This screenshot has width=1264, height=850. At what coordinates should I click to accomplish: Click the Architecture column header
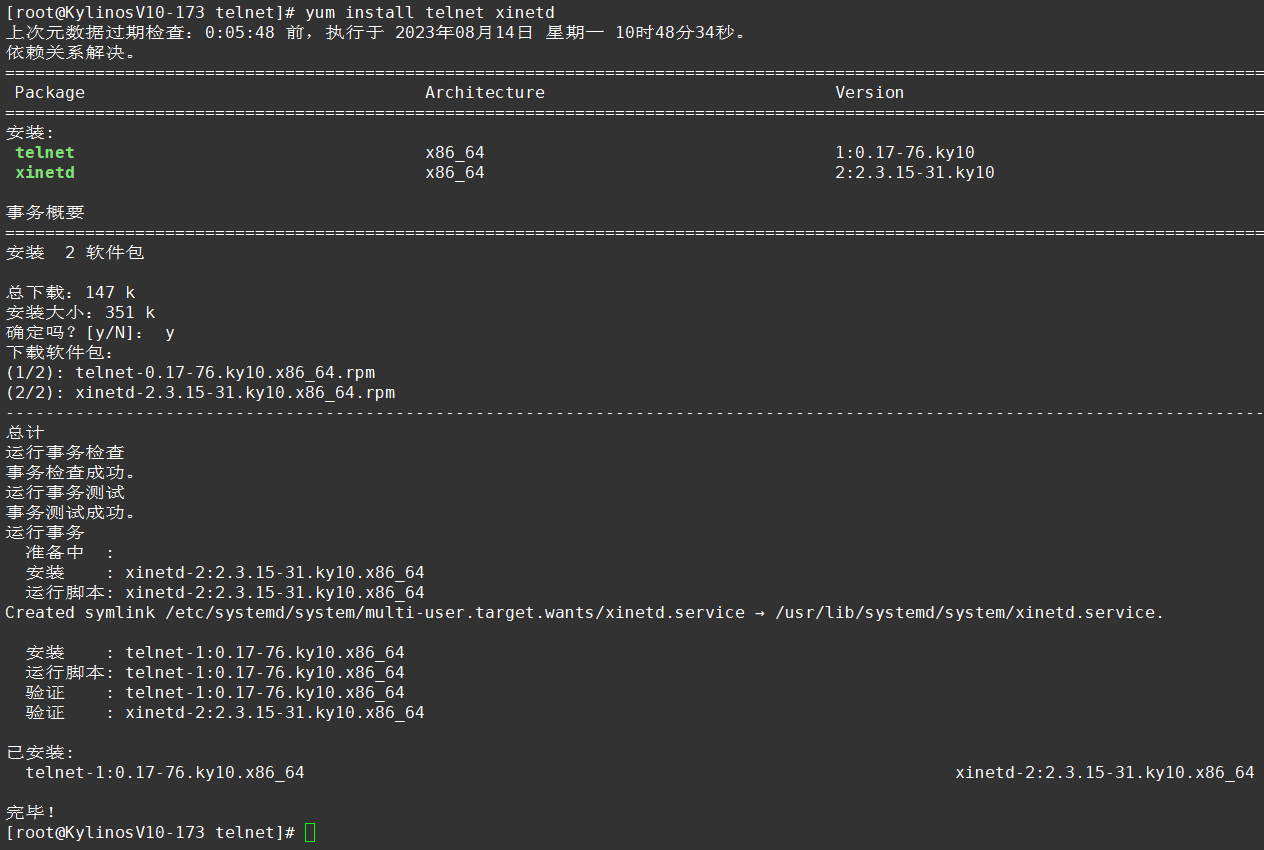[484, 92]
